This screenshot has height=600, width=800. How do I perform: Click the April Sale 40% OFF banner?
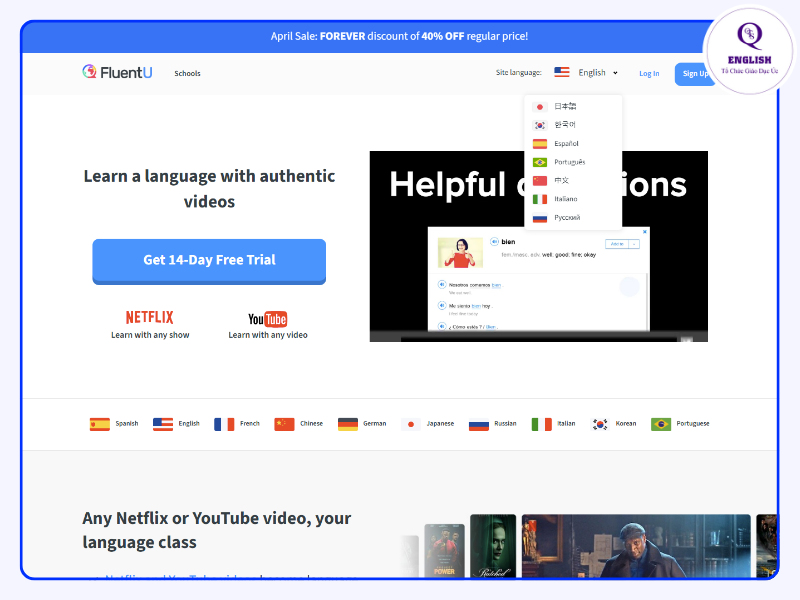399,36
